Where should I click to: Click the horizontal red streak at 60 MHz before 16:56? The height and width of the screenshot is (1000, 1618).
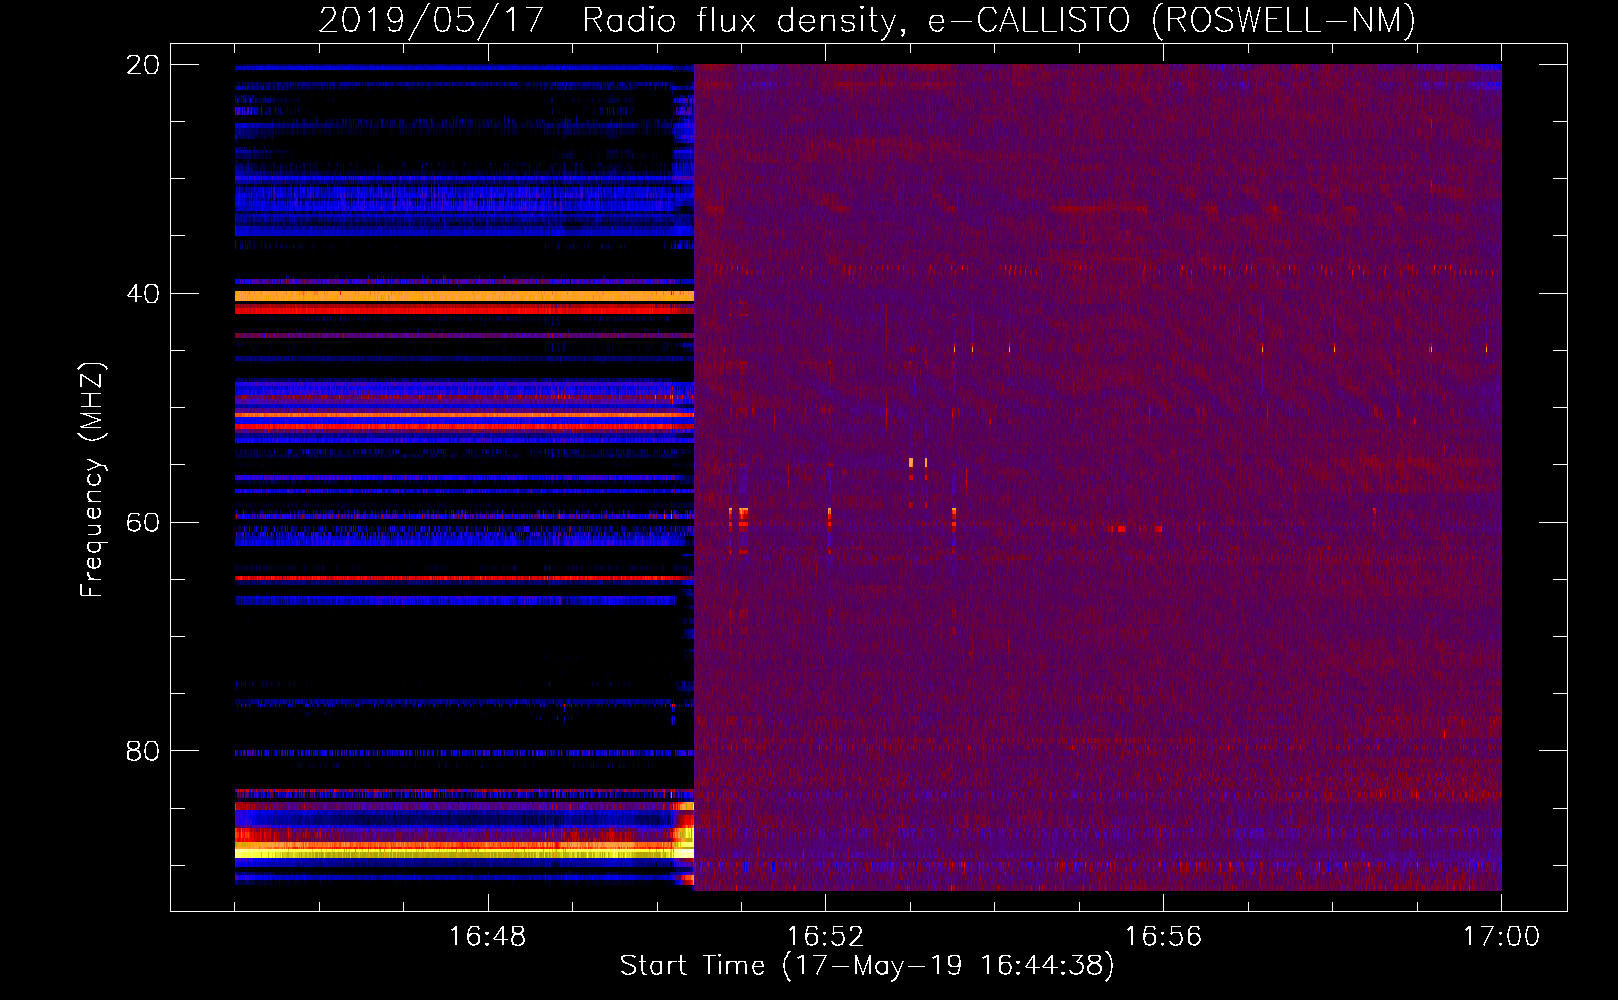click(1134, 528)
